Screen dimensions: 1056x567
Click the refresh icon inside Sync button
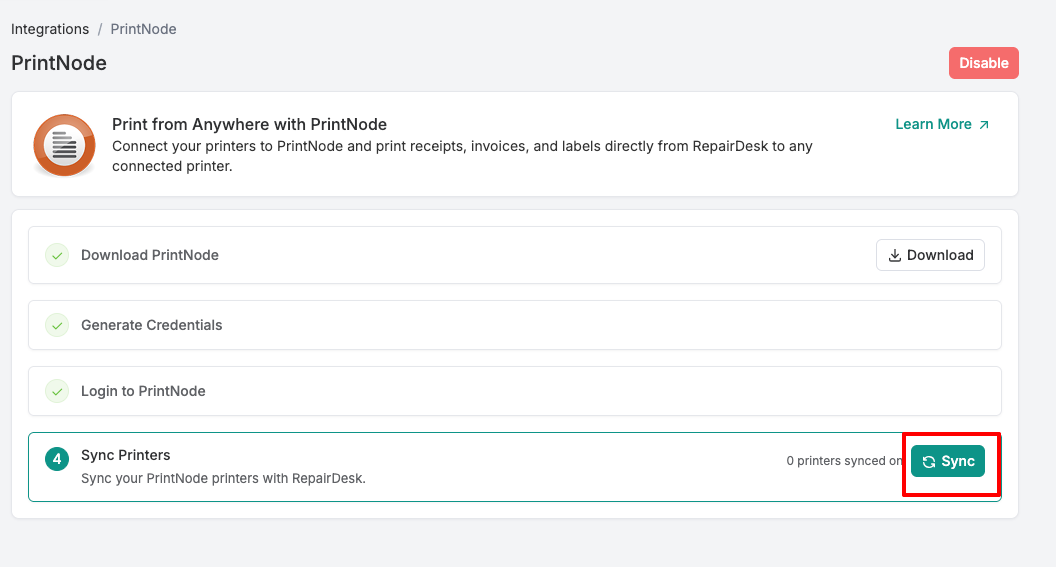tap(929, 461)
